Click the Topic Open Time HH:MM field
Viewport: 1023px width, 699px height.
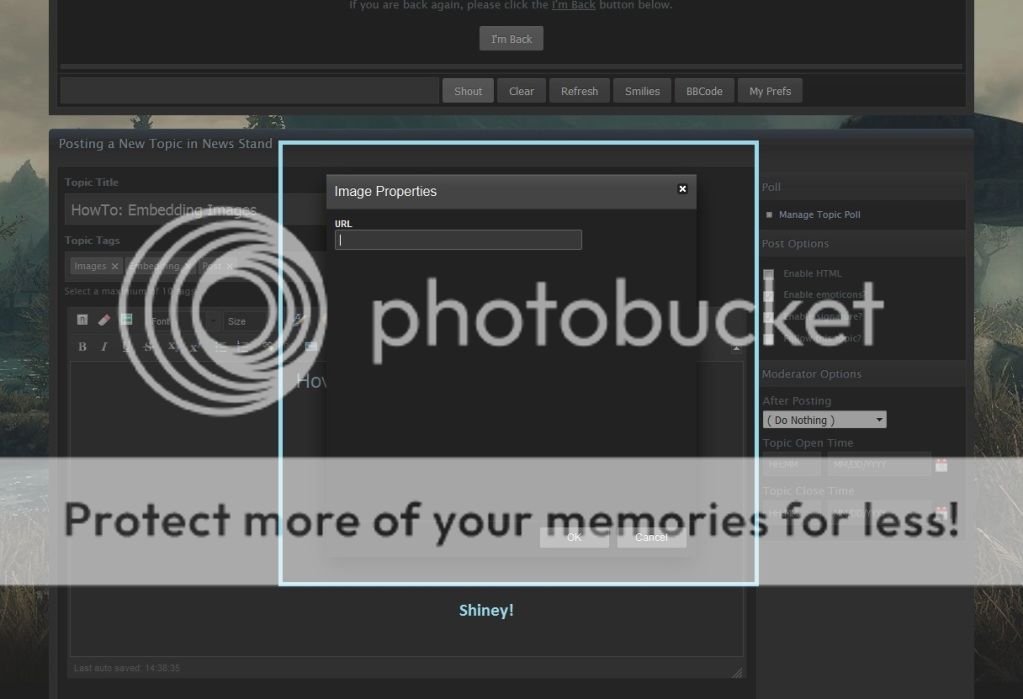click(792, 465)
